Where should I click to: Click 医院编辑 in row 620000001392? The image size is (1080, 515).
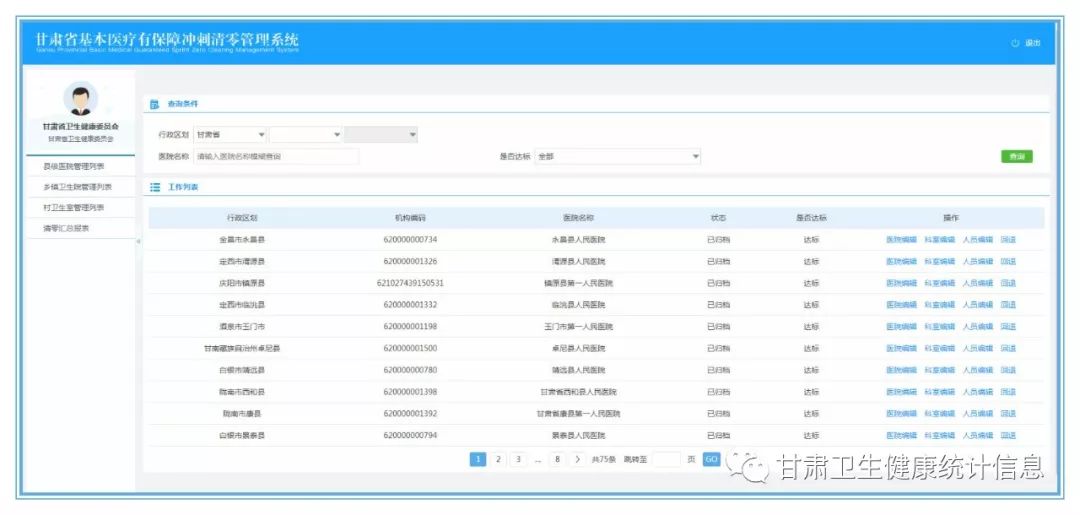(901, 414)
